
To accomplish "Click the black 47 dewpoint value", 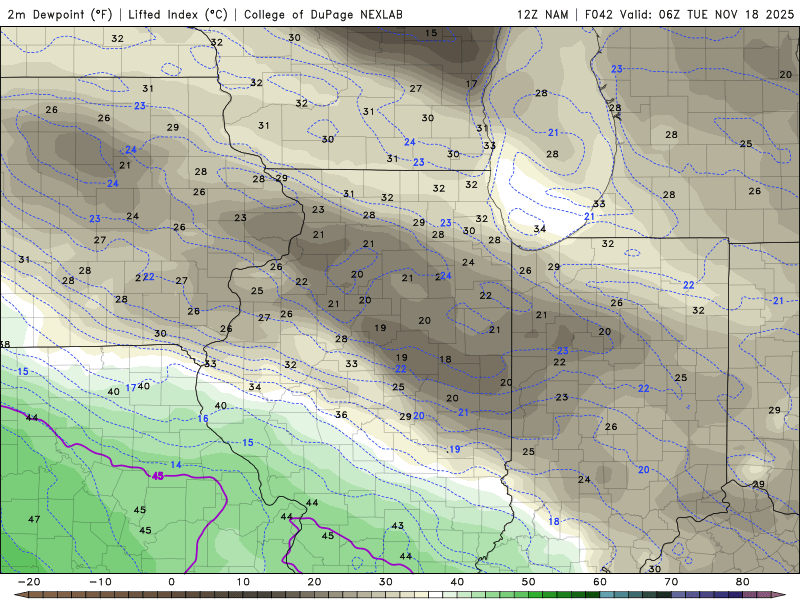I will [x=34, y=519].
